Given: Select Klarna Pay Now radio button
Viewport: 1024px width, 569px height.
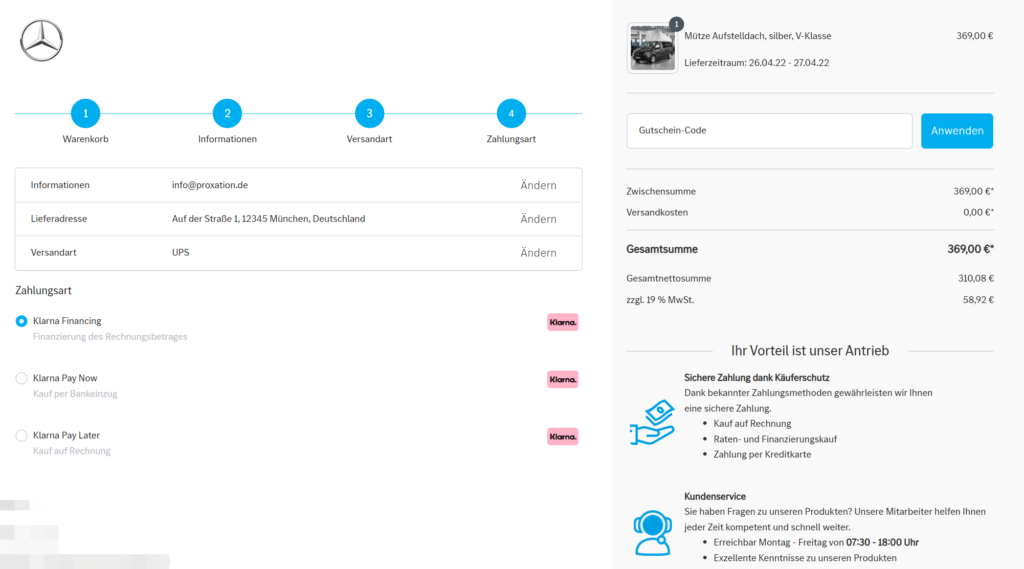Looking at the screenshot, I should coord(22,378).
